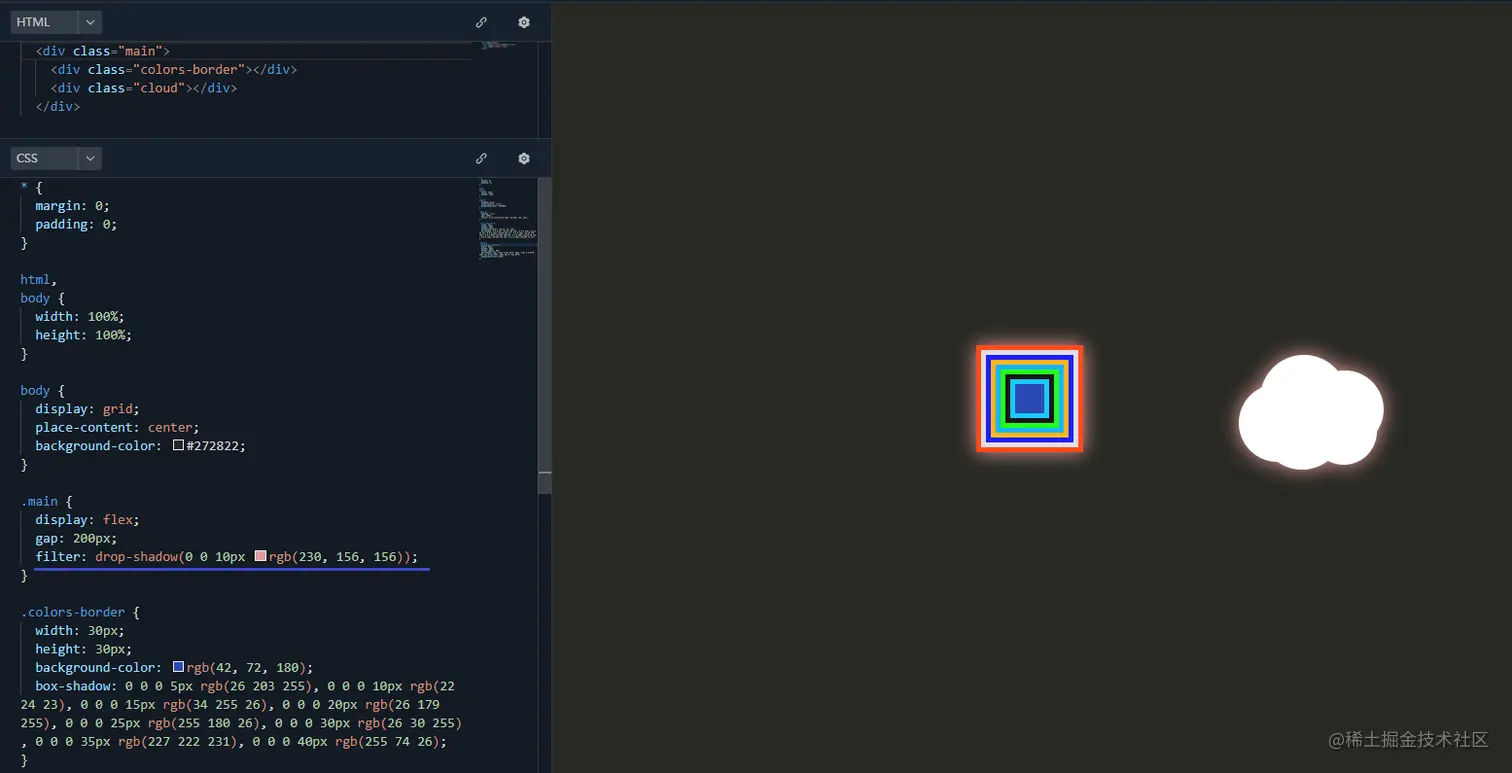This screenshot has width=1512, height=773.
Task: Click the CSS code minimap
Action: (508, 220)
